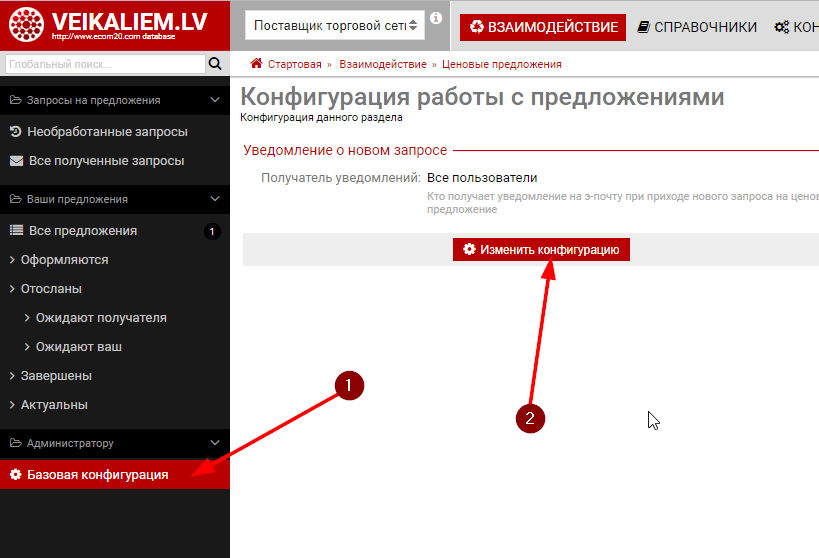Select Базовая конфигурация in sidebar

97,474
